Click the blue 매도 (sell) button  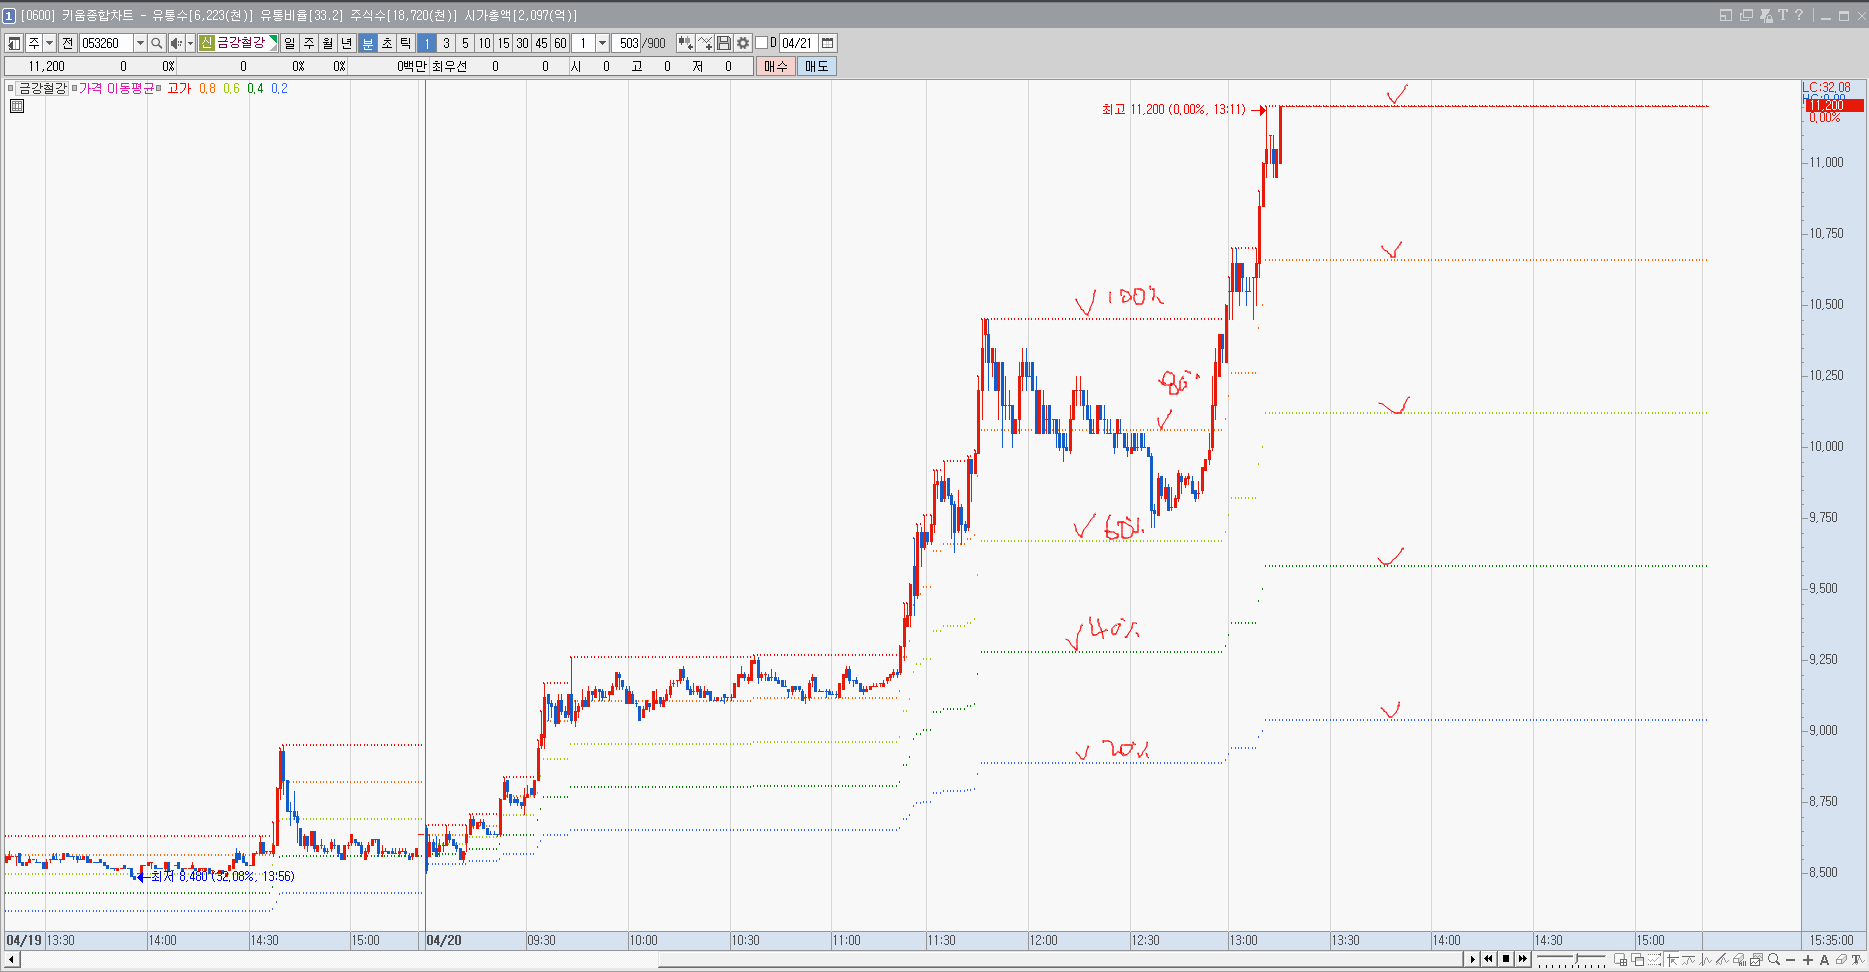[x=816, y=66]
